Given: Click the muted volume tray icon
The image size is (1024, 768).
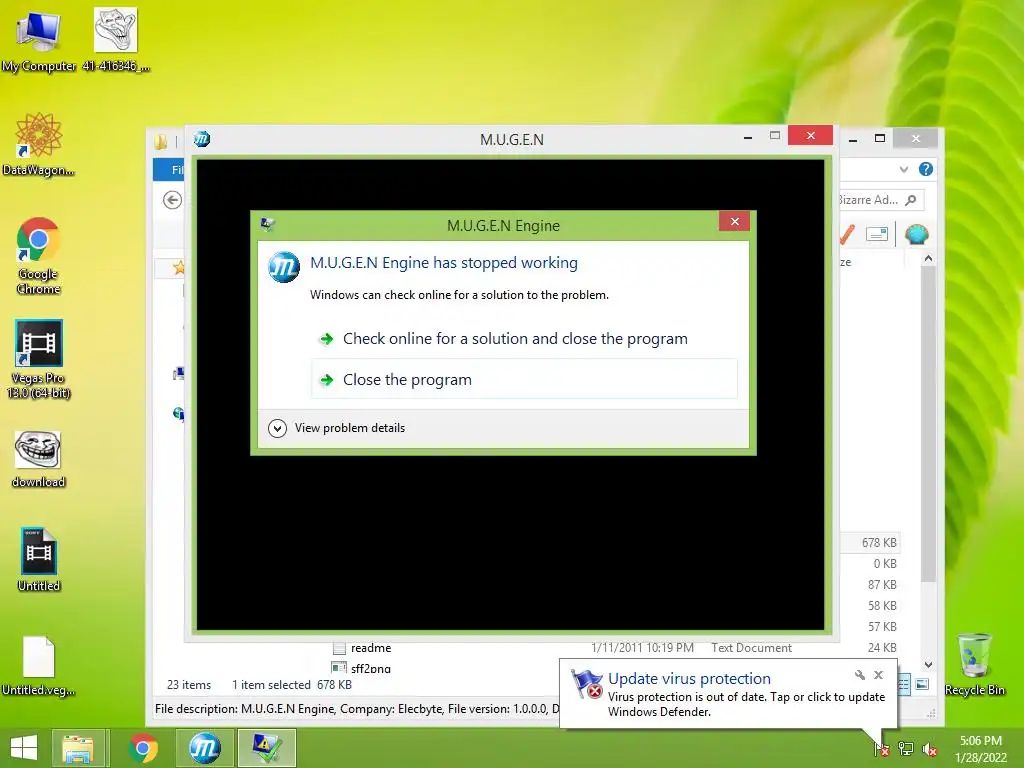Looking at the screenshot, I should (x=929, y=749).
